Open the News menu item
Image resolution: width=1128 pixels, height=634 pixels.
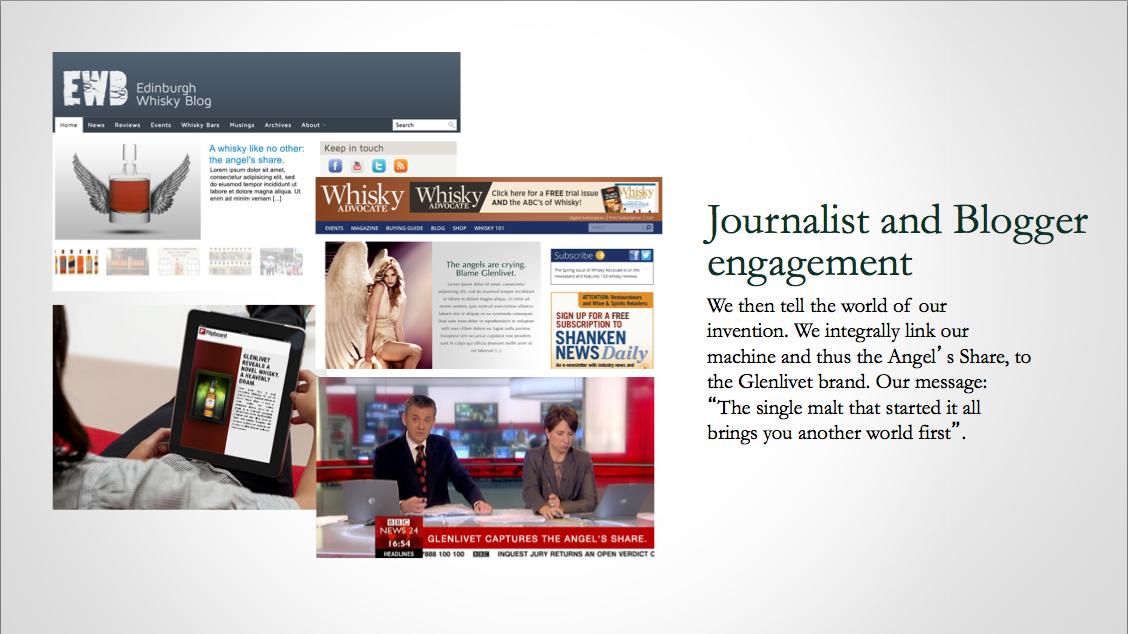[x=96, y=125]
